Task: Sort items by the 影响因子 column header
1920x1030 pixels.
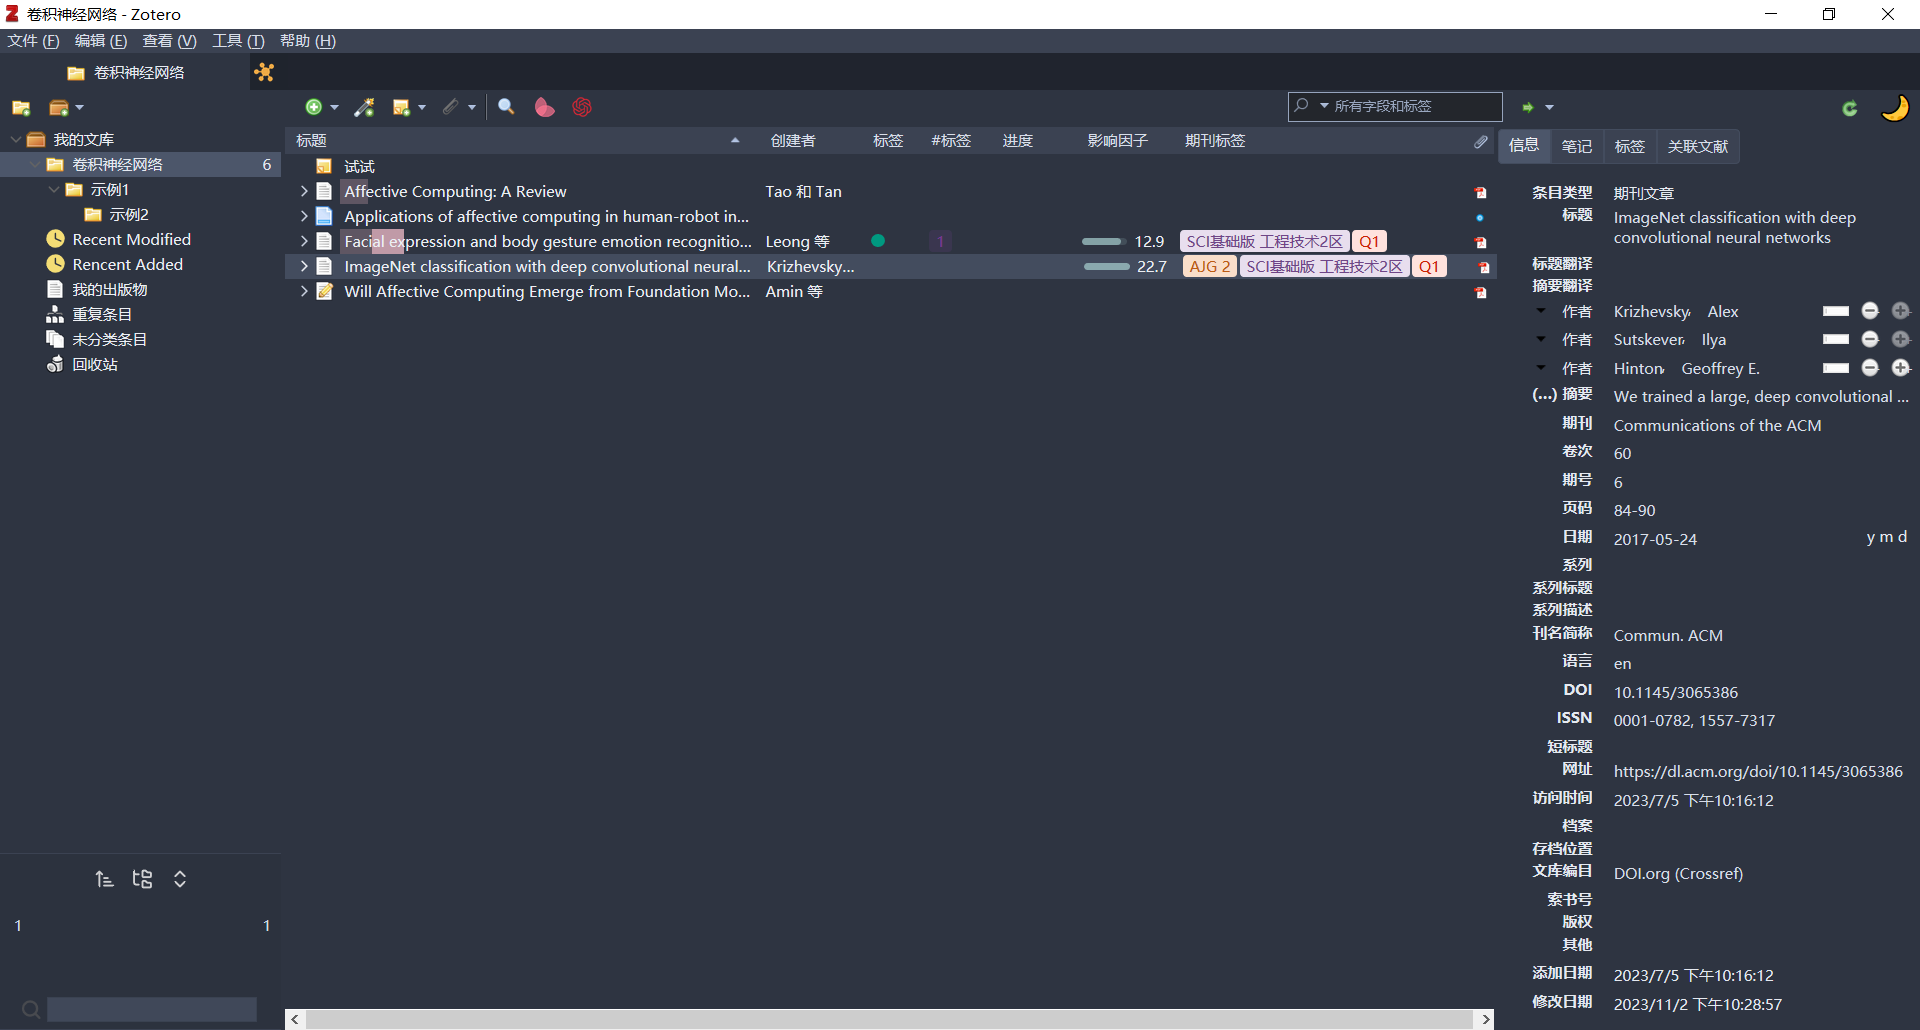Action: [1117, 141]
